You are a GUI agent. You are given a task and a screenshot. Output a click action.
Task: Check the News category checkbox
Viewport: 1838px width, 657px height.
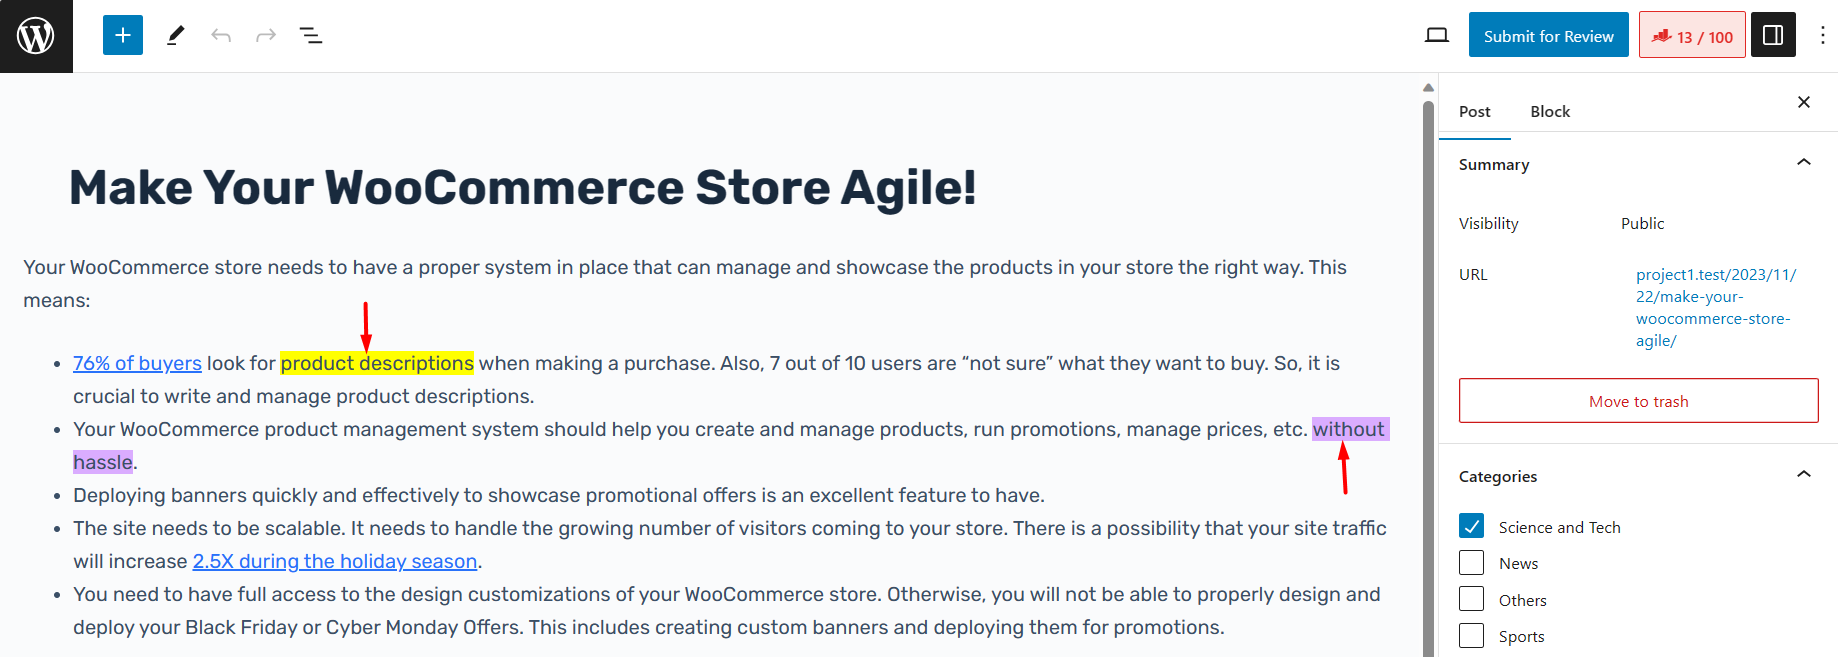1471,563
